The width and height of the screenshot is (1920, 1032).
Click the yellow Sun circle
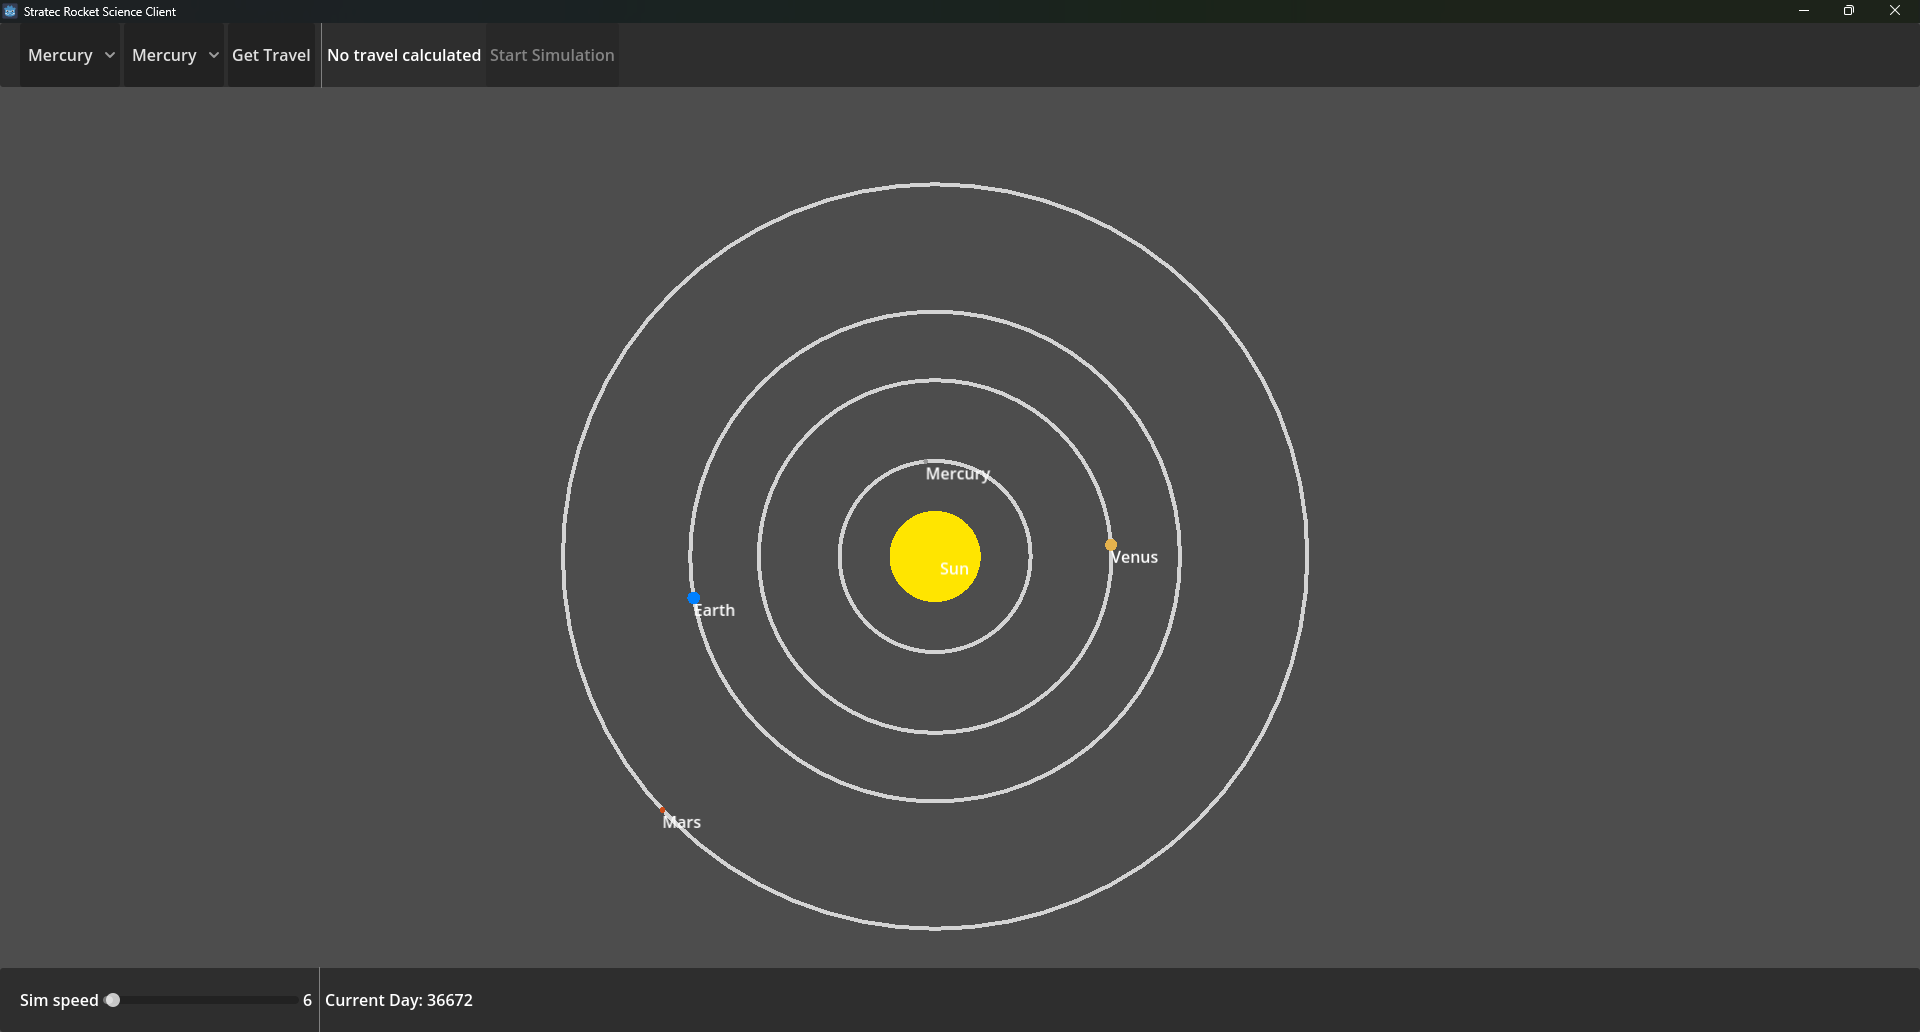click(x=935, y=556)
